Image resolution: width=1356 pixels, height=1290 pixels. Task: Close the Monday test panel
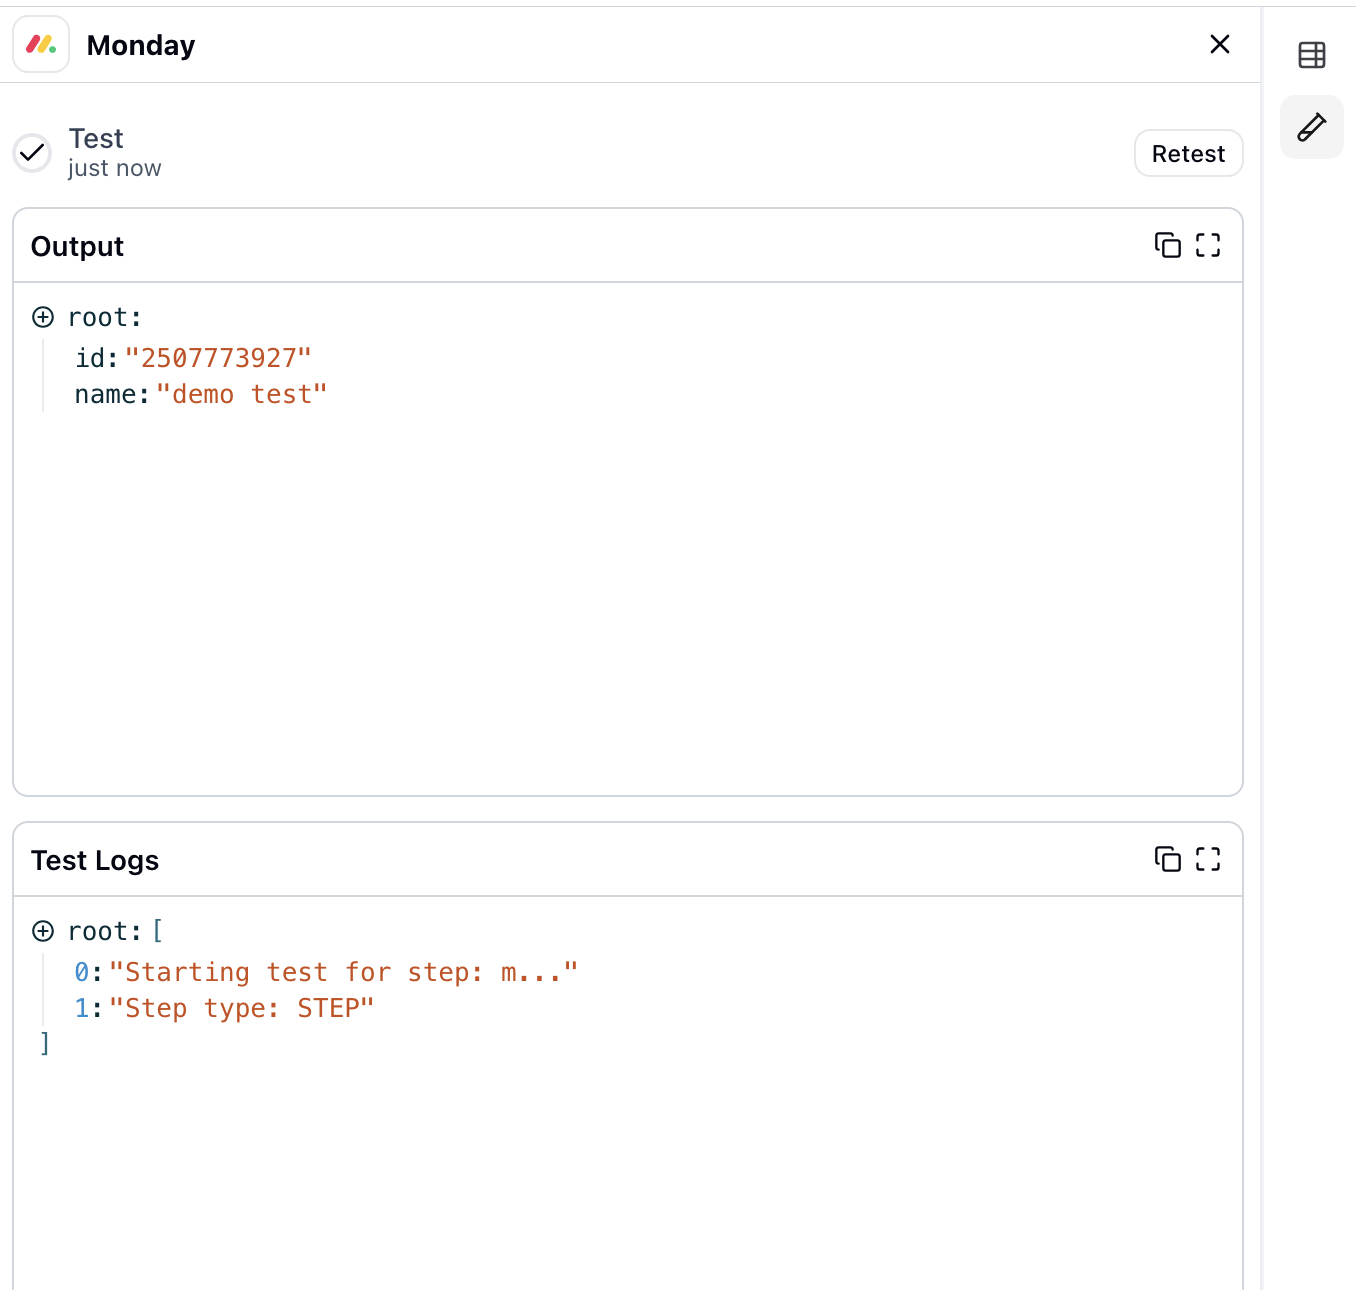1220,44
